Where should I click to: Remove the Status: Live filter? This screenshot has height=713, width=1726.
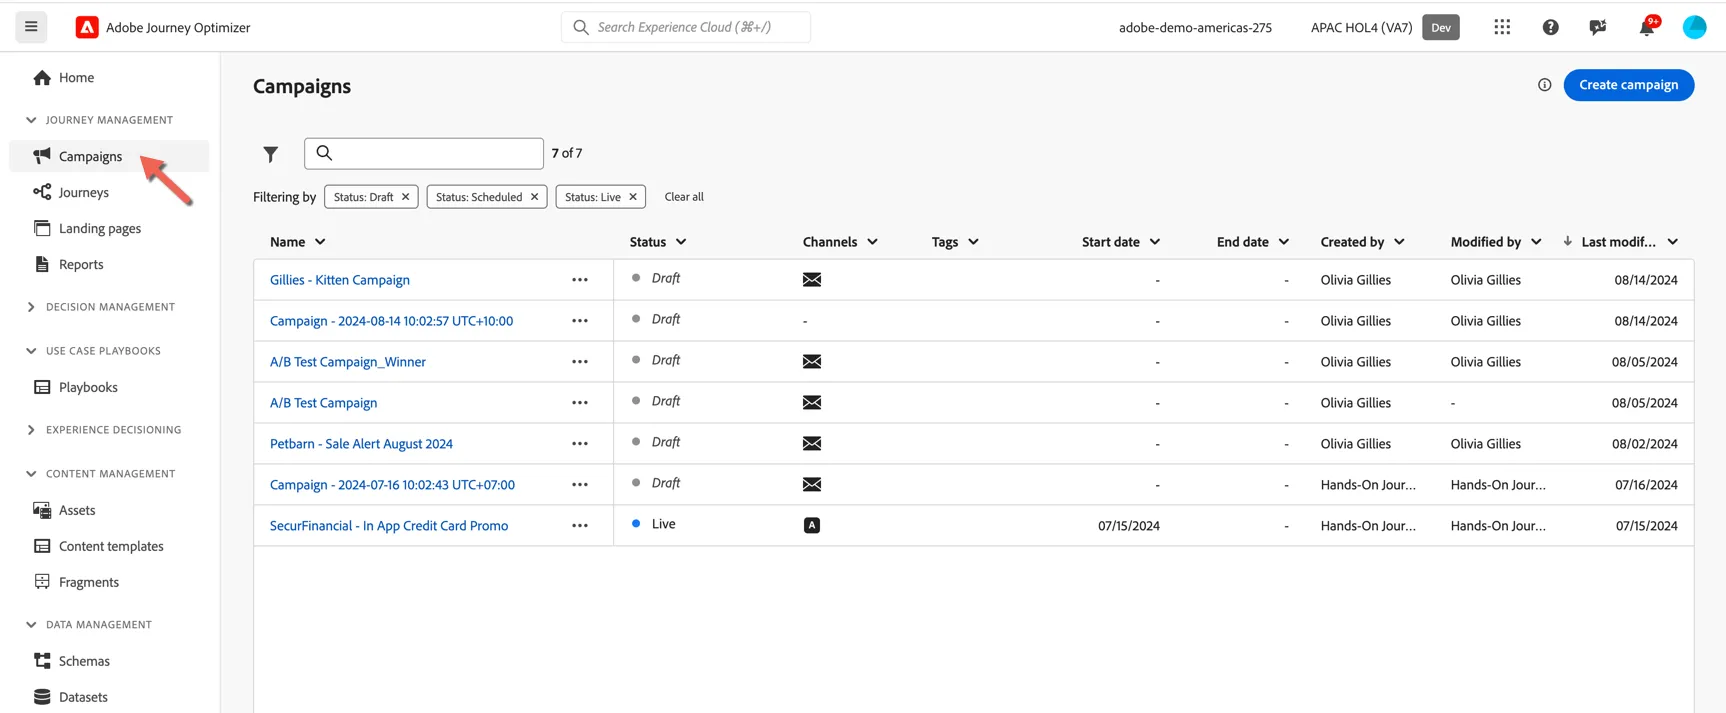click(633, 197)
